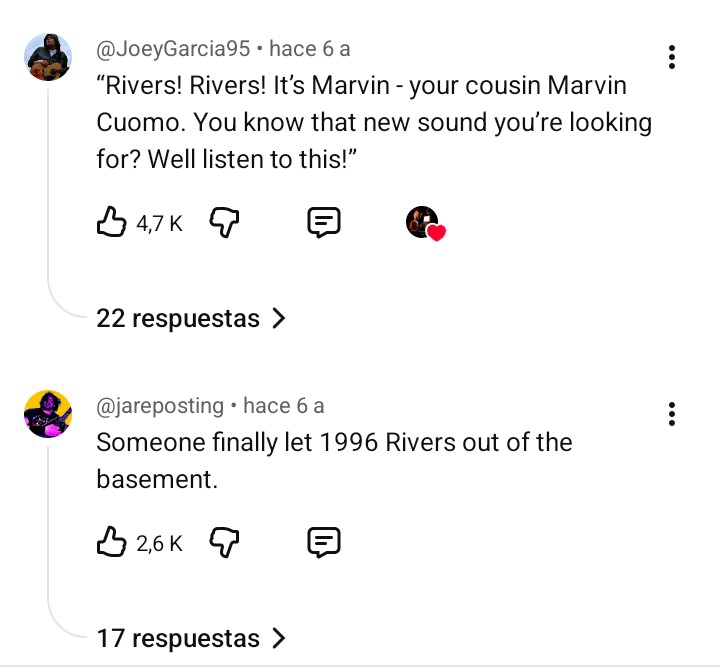The width and height of the screenshot is (720, 669).
Task: Open options menu for @JoeyGarcia95's comment
Action: [x=672, y=57]
